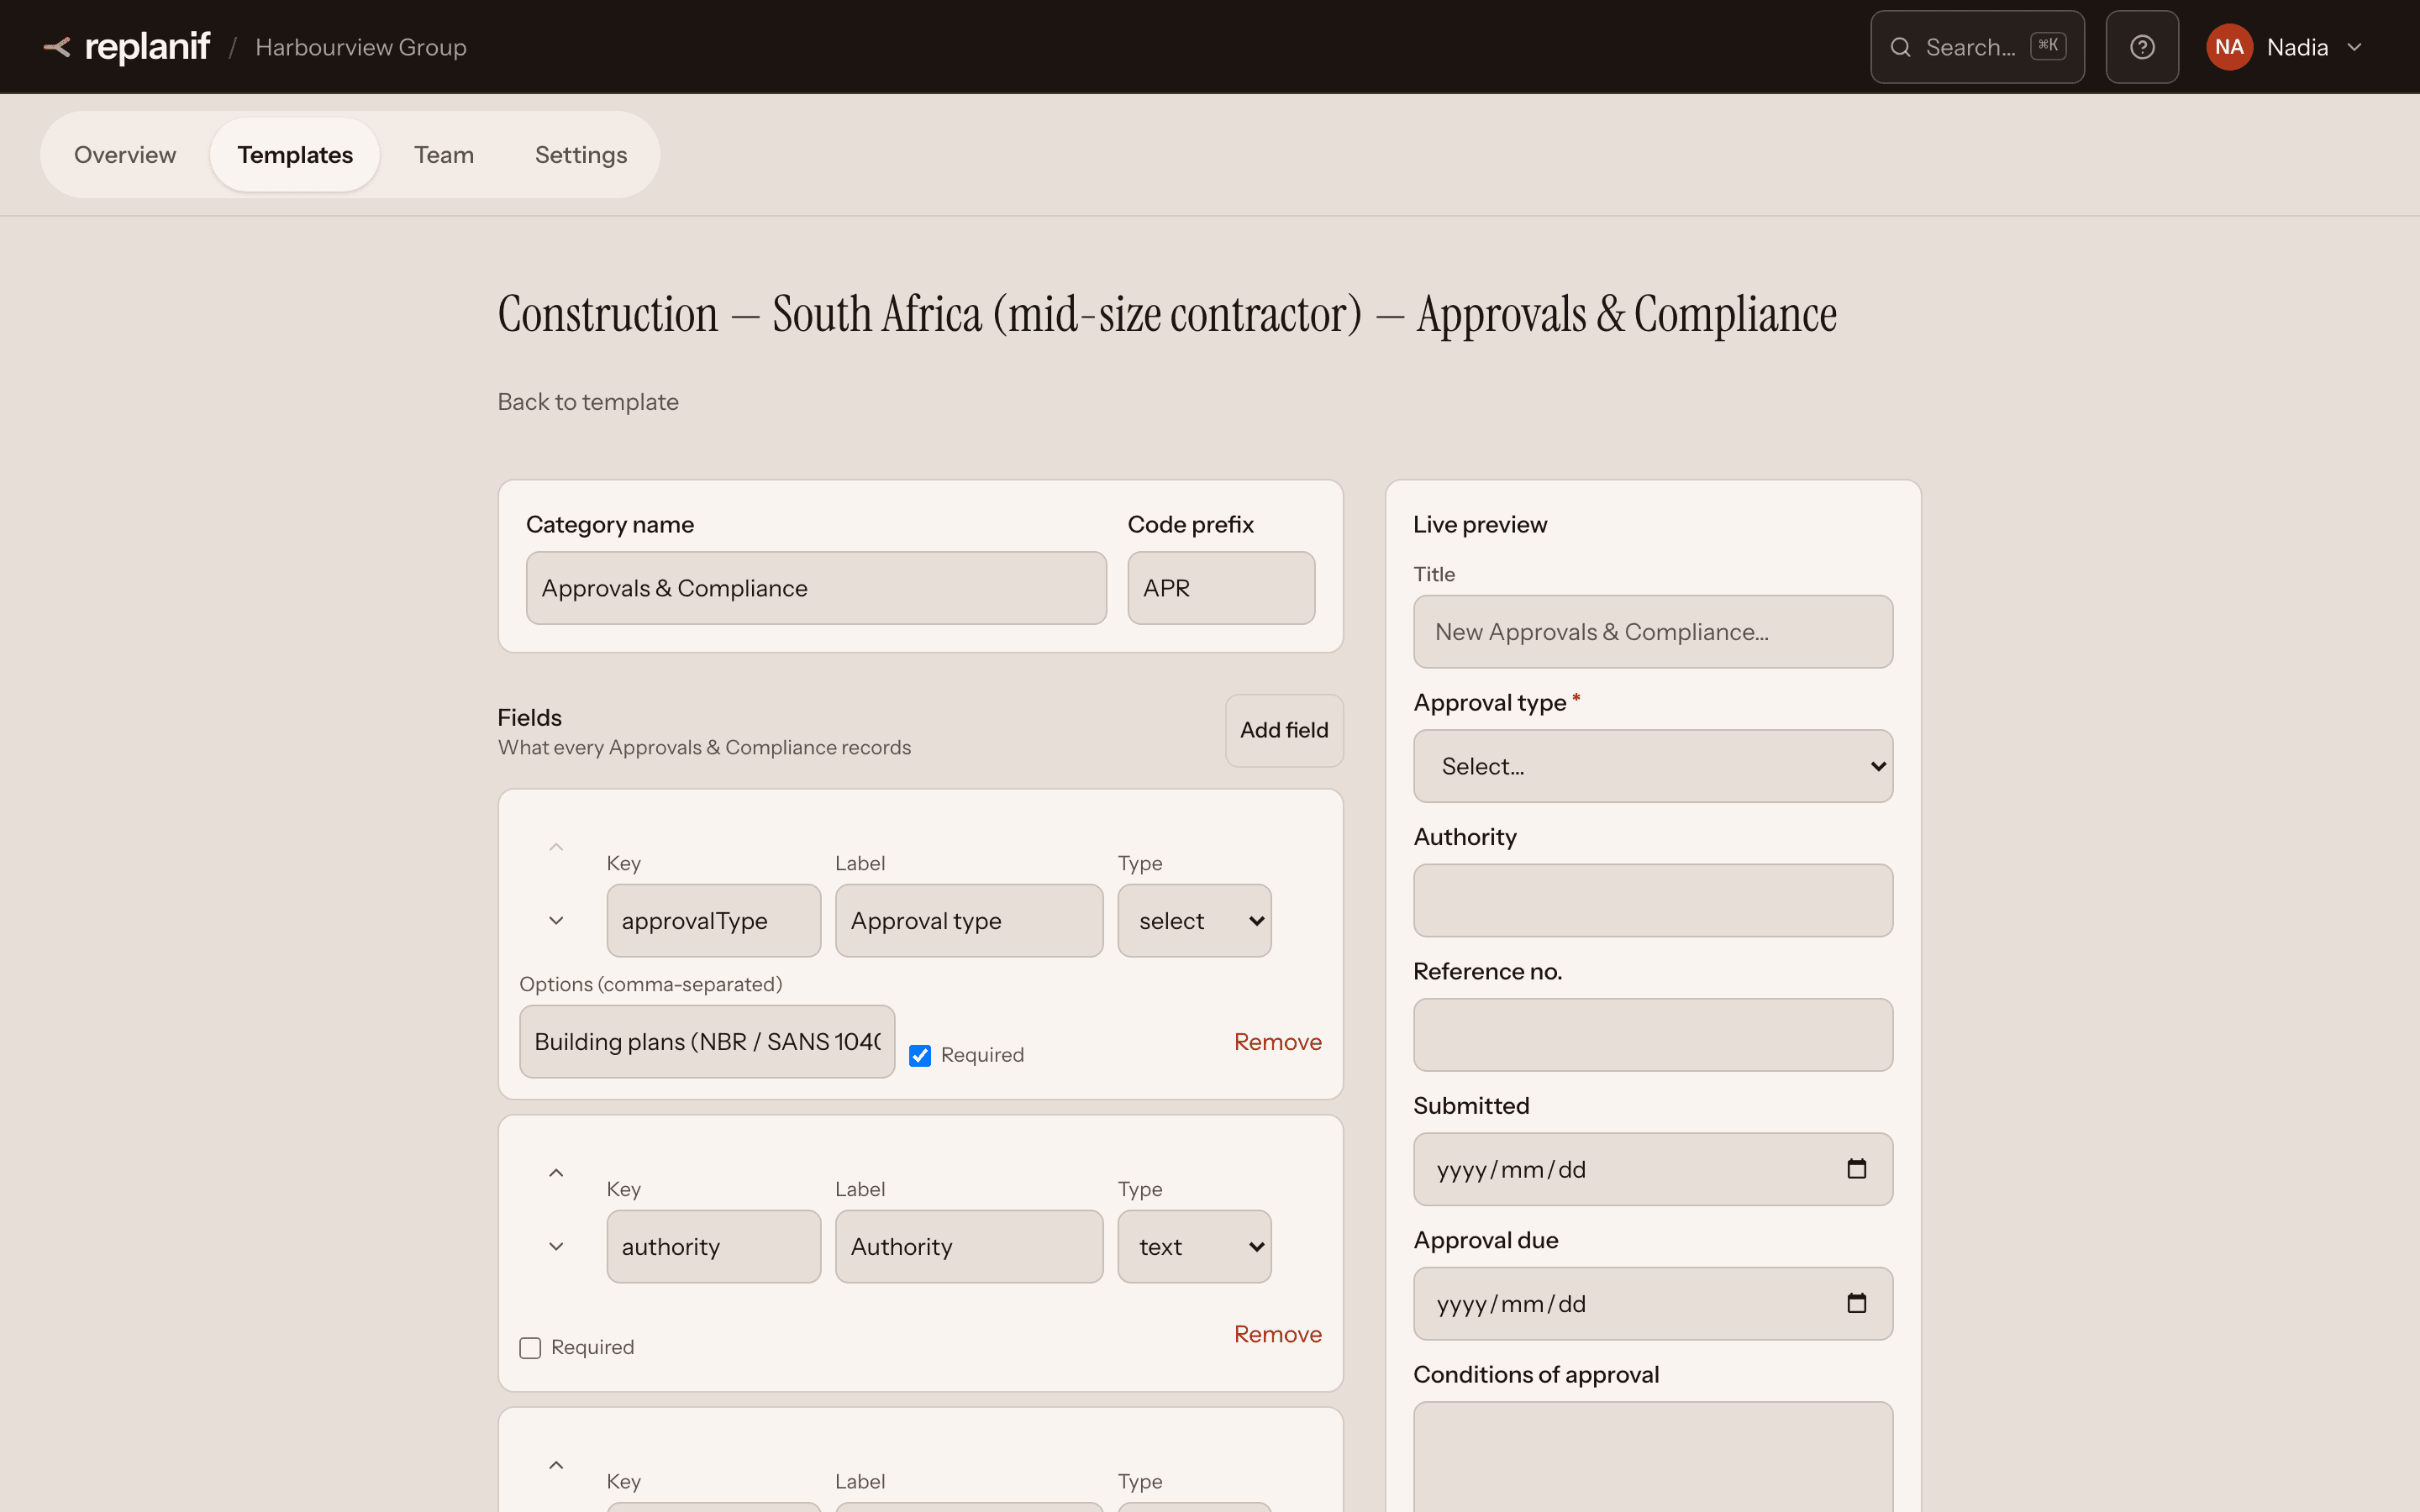Select the Templates tab
This screenshot has height=1512, width=2420.
tap(295, 155)
